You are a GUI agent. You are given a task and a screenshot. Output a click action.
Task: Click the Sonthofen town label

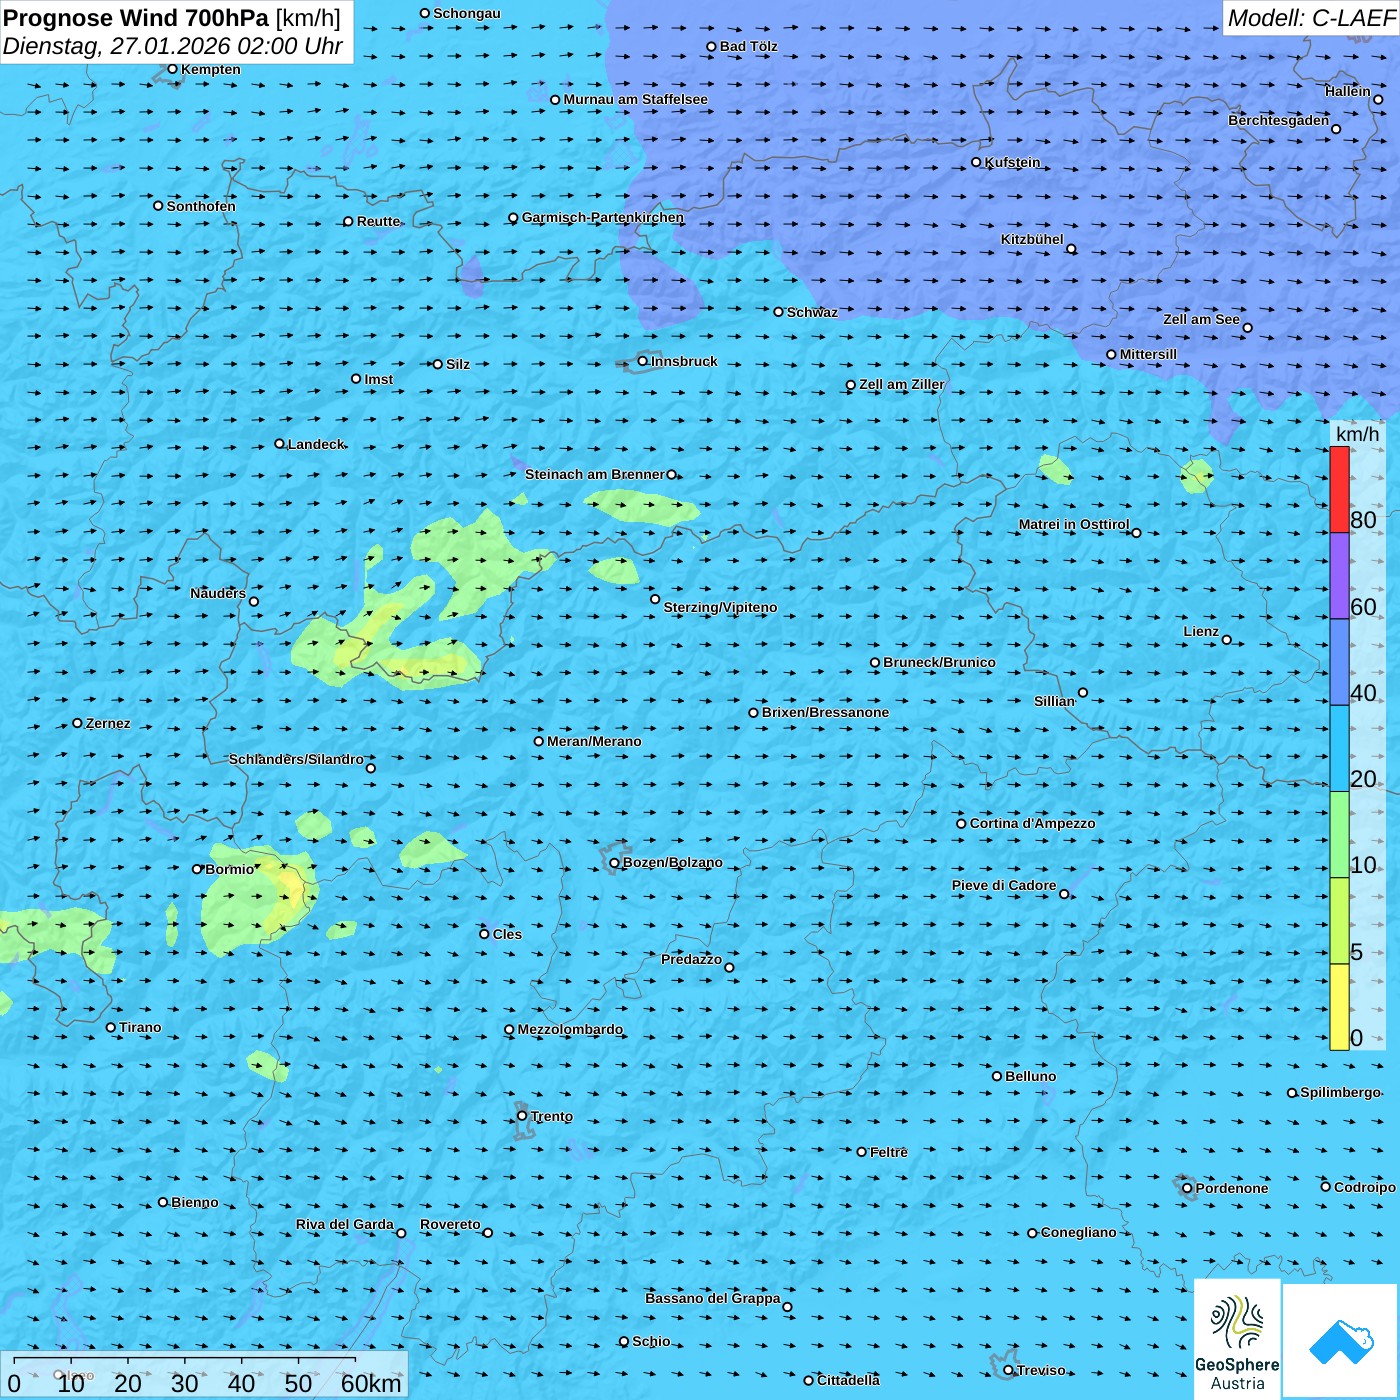(x=201, y=206)
